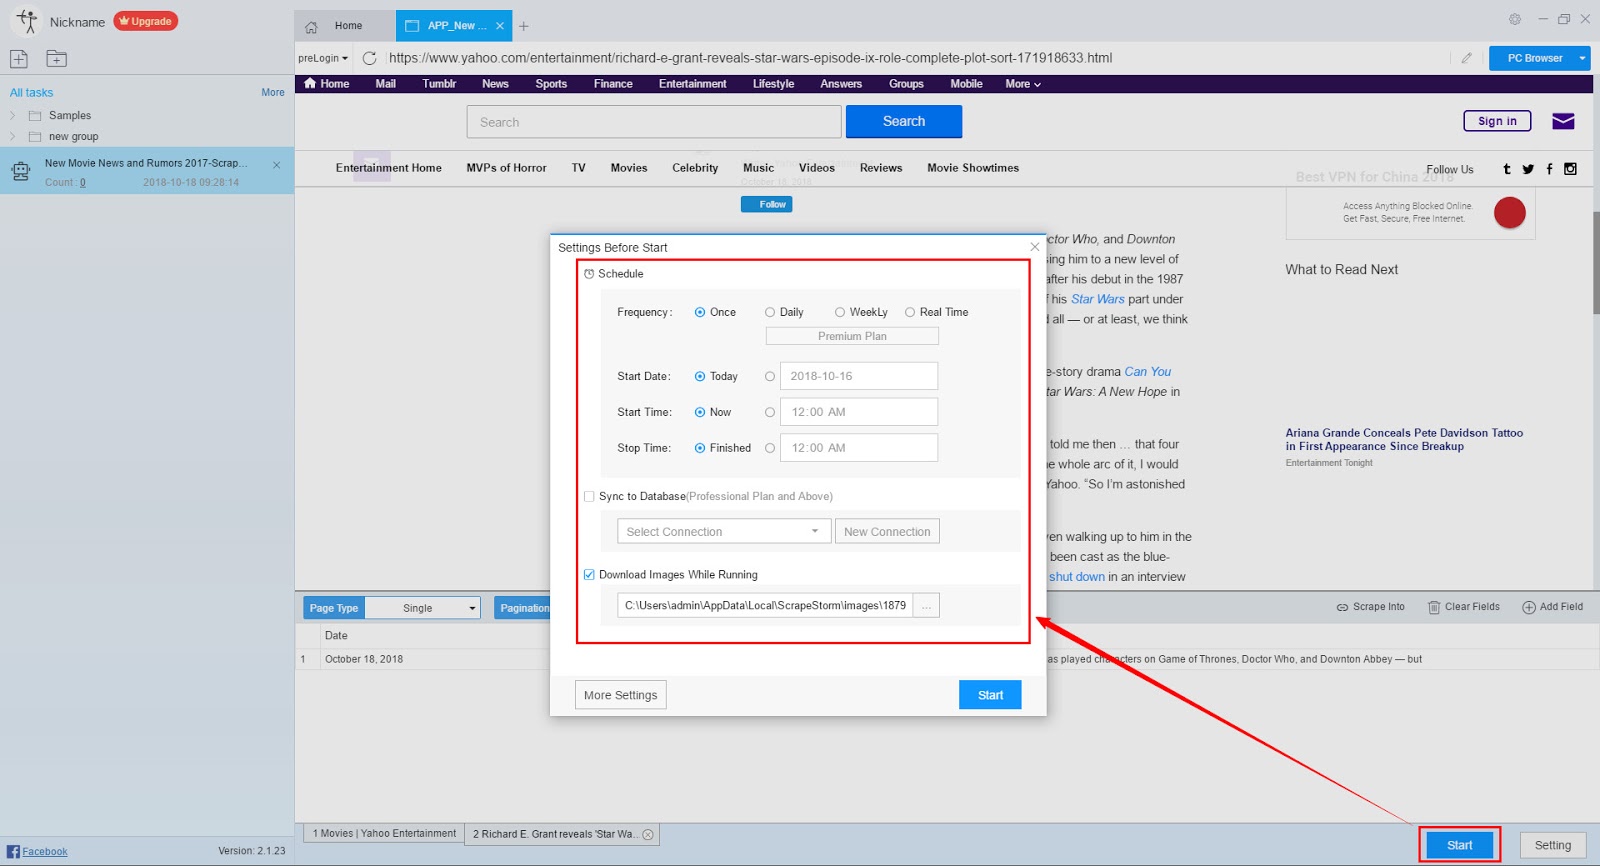Viewport: 1600px width, 866px height.
Task: Select the Daily frequency option
Action: click(770, 312)
